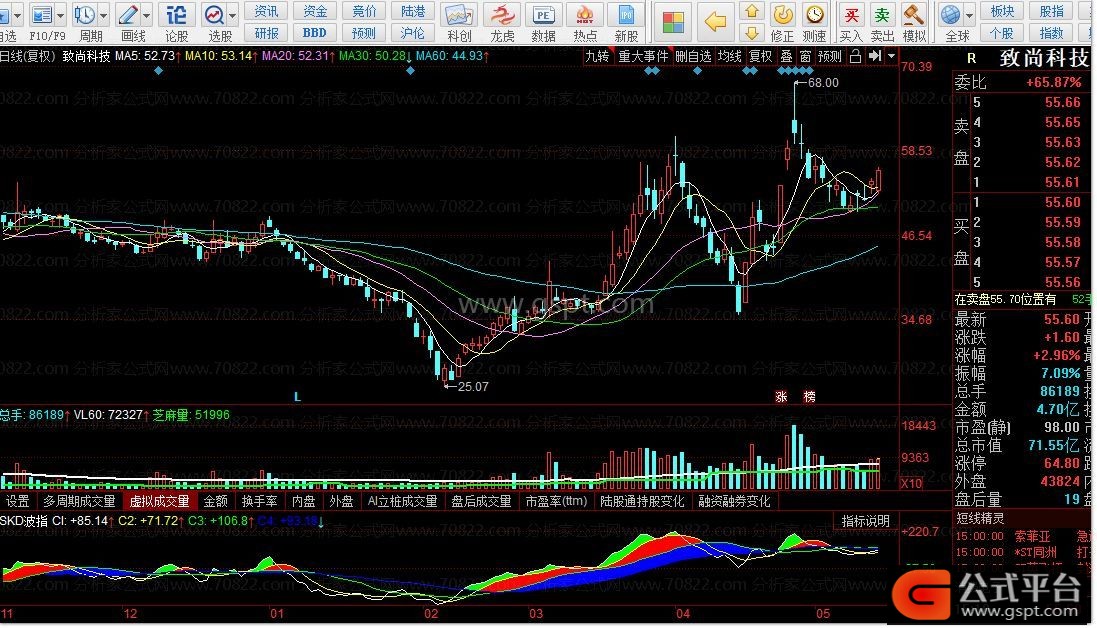Click the 资金 capital flow button
This screenshot has width=1097, height=628.
point(315,11)
